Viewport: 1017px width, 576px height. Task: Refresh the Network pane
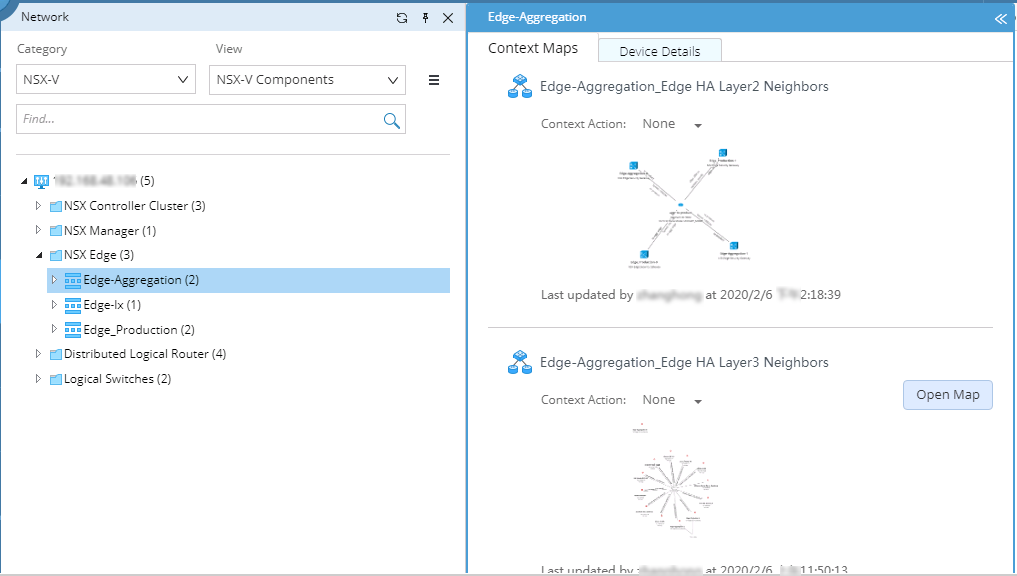point(402,18)
